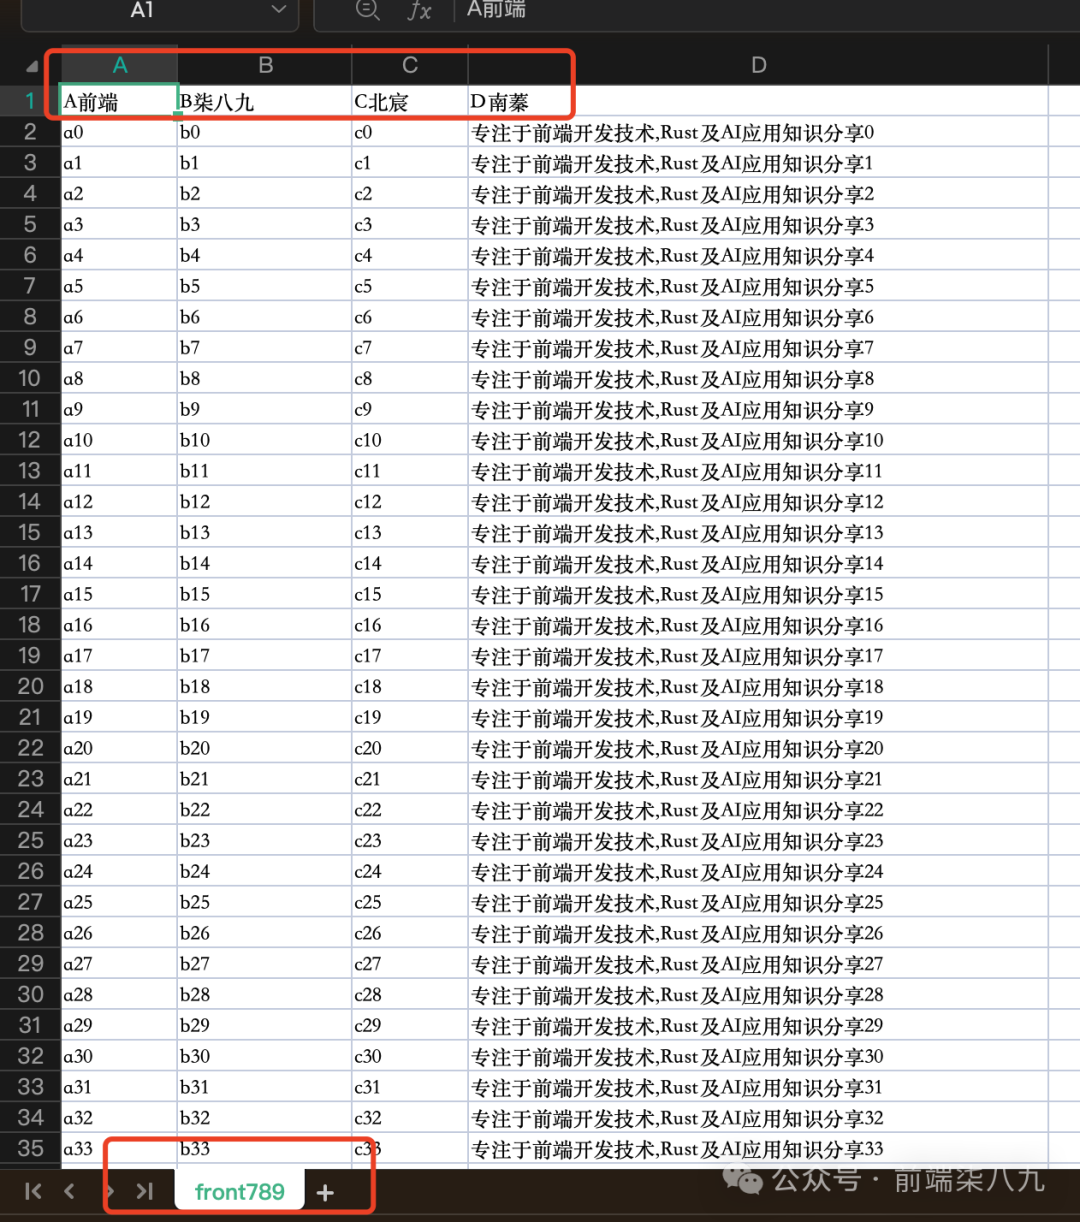Click the formula bar showing A前端

[x=600, y=11]
